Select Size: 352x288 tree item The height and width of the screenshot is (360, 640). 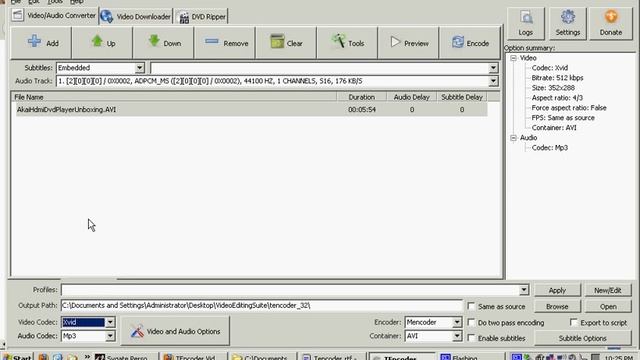coord(553,88)
